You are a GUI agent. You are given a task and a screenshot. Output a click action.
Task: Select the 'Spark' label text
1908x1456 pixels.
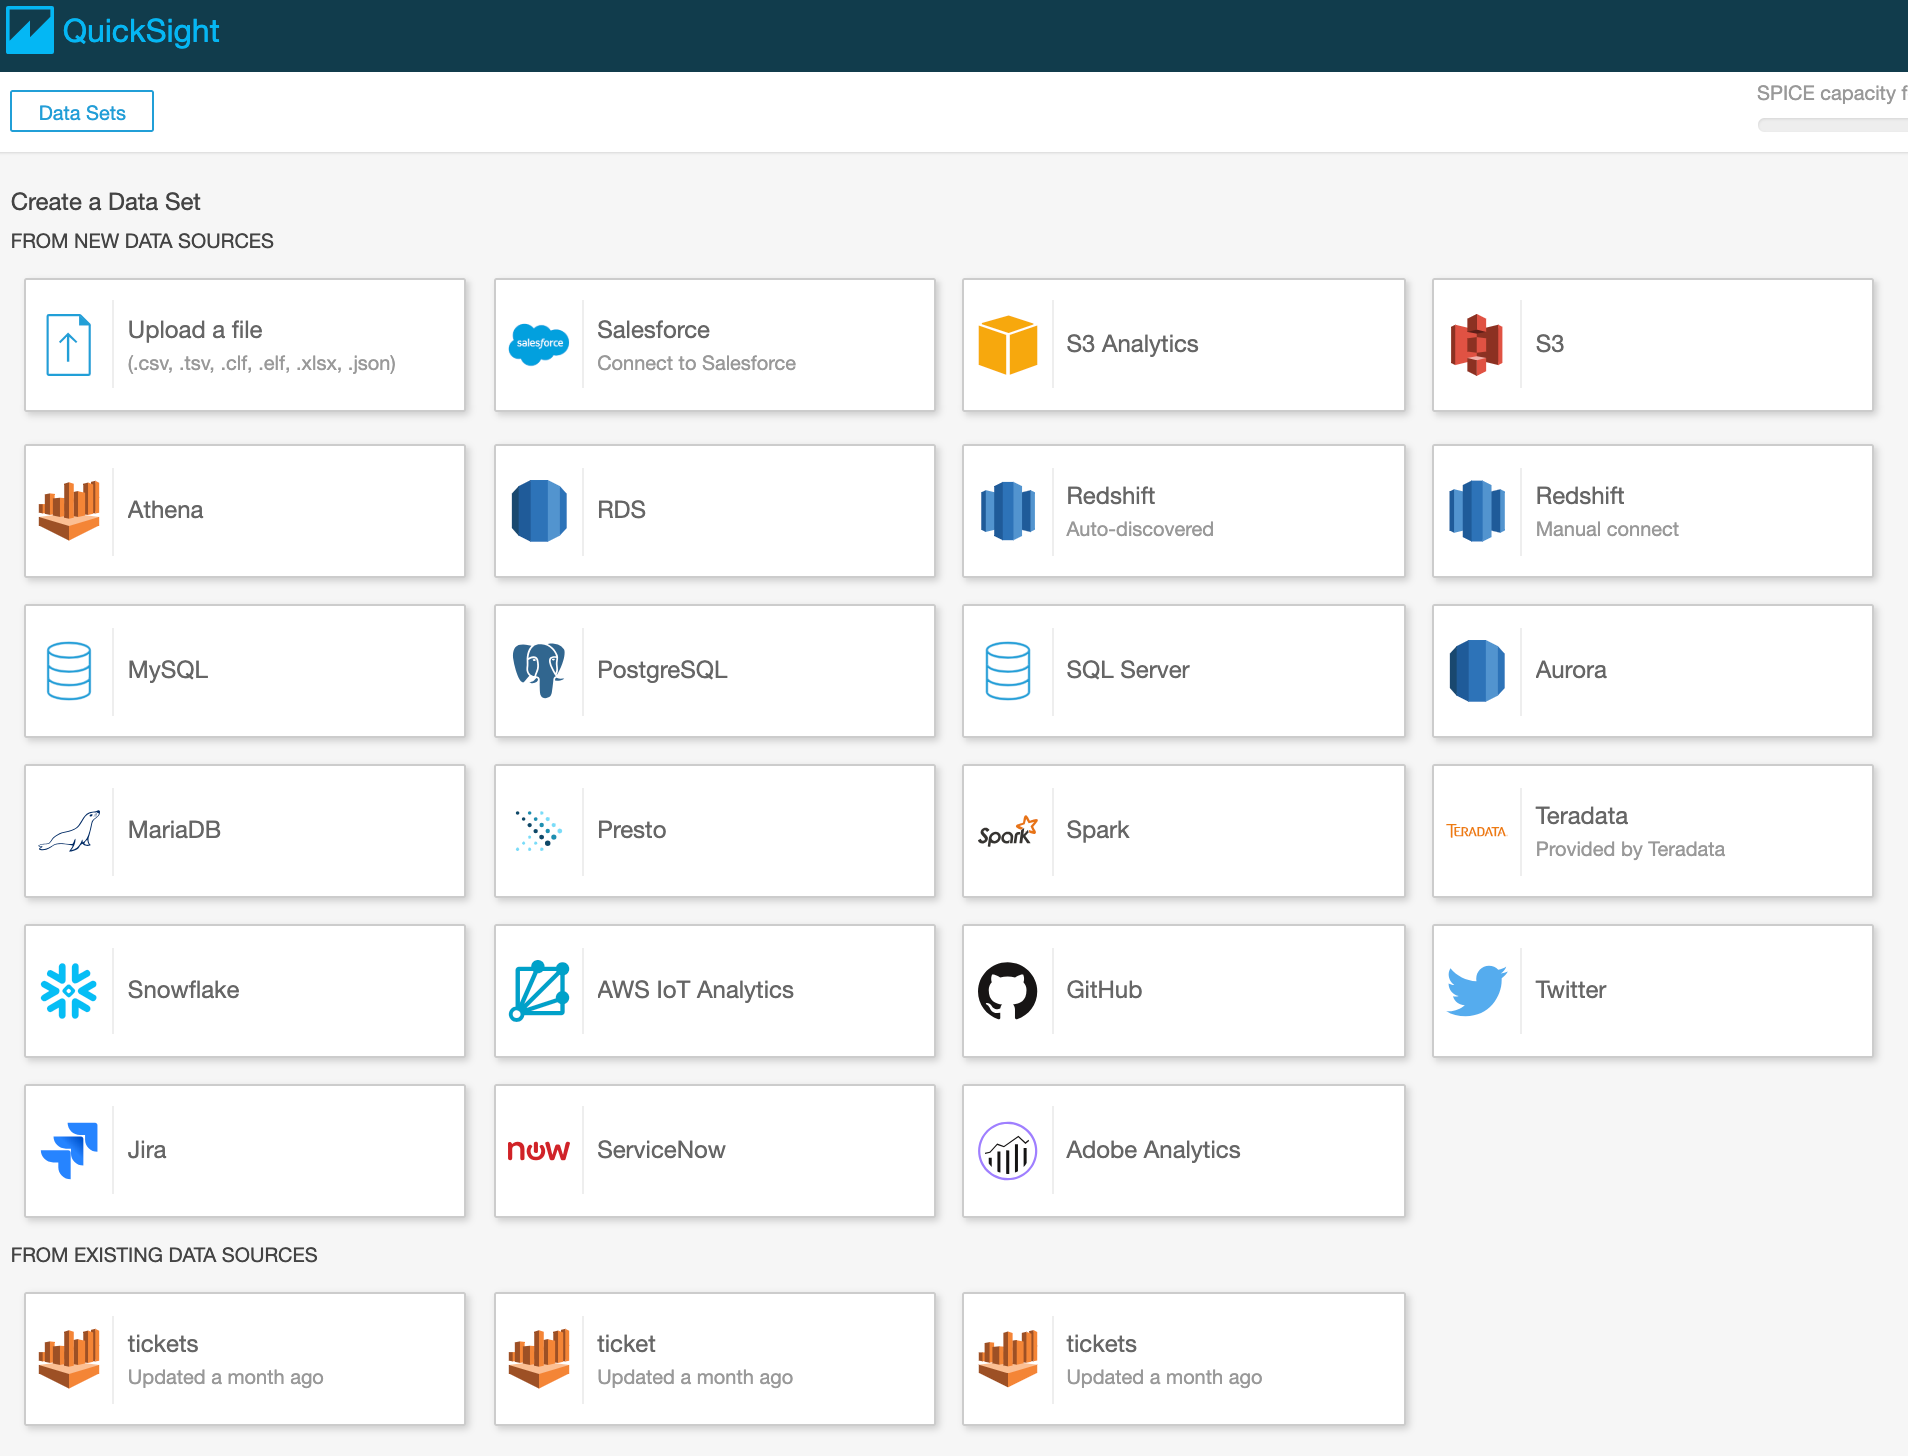pyautogui.click(x=1098, y=830)
